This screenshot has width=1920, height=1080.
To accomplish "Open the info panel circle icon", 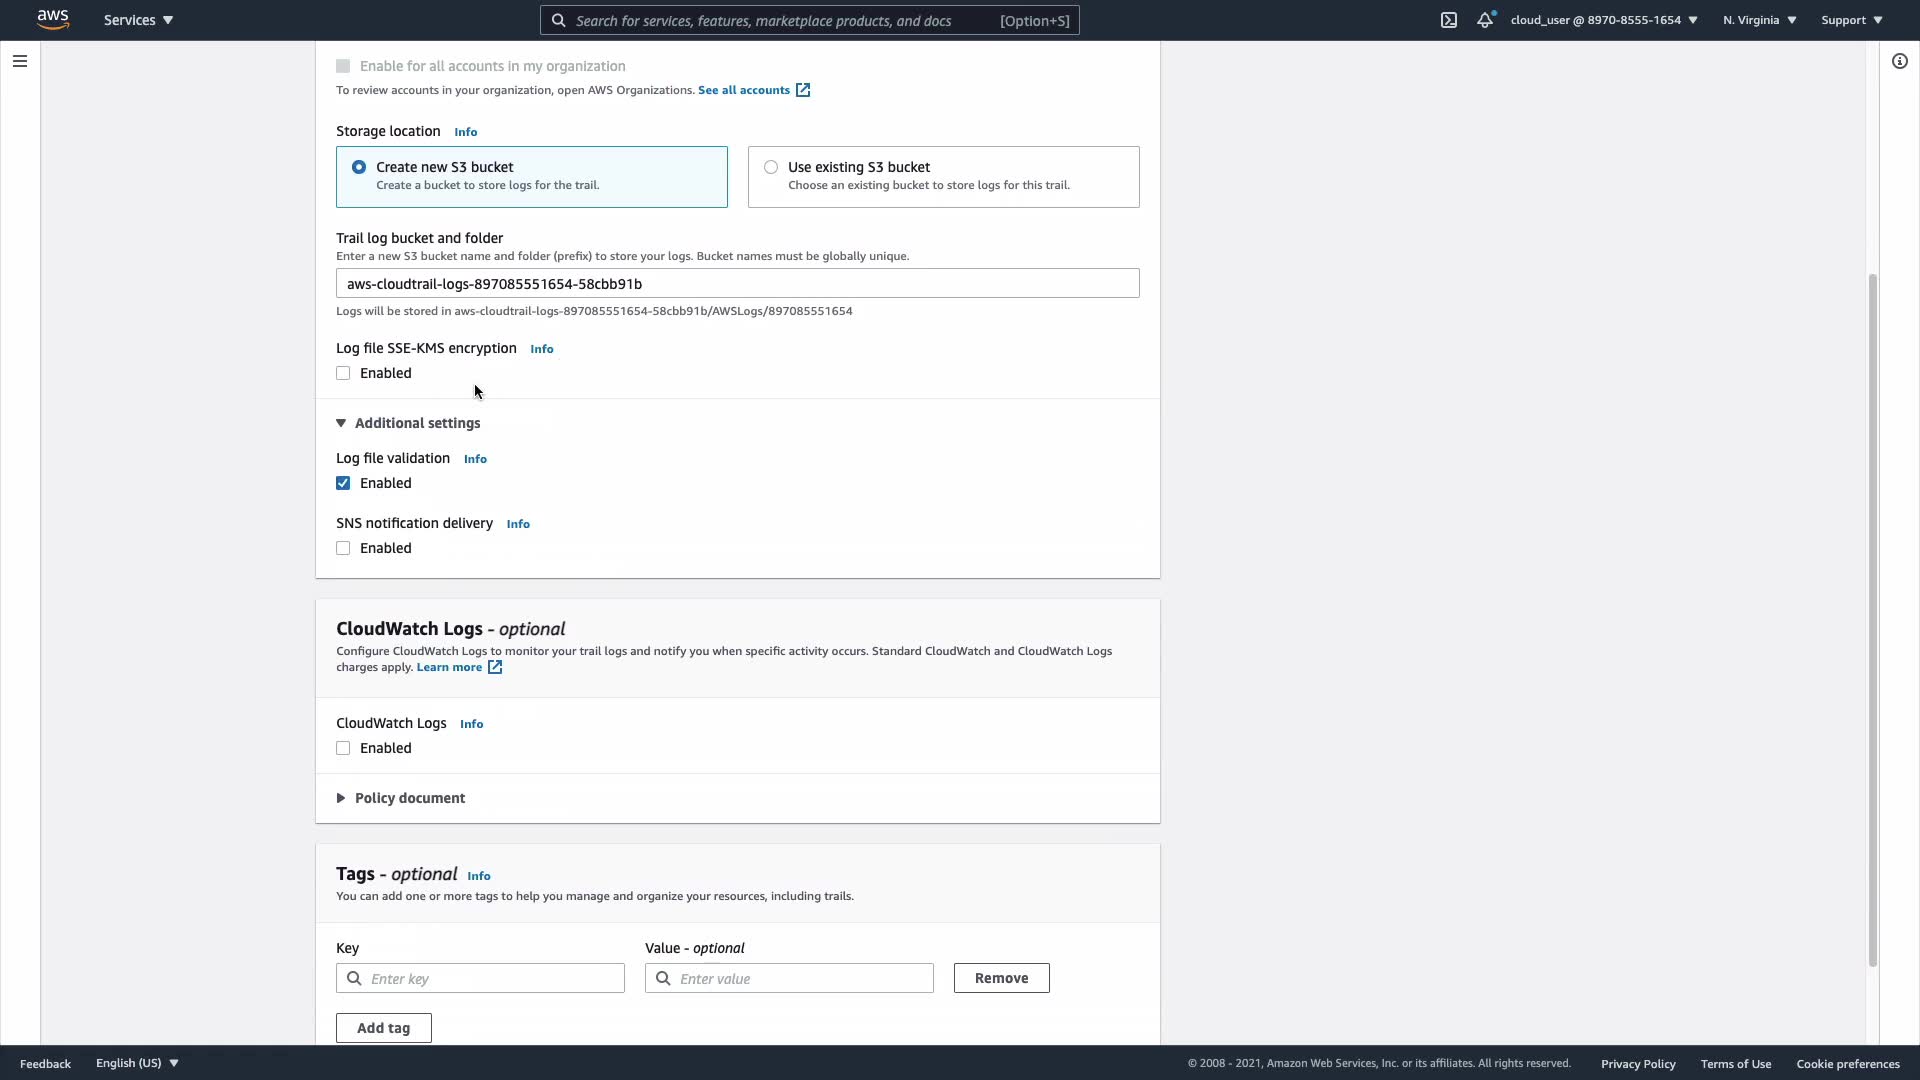I will click(1899, 61).
